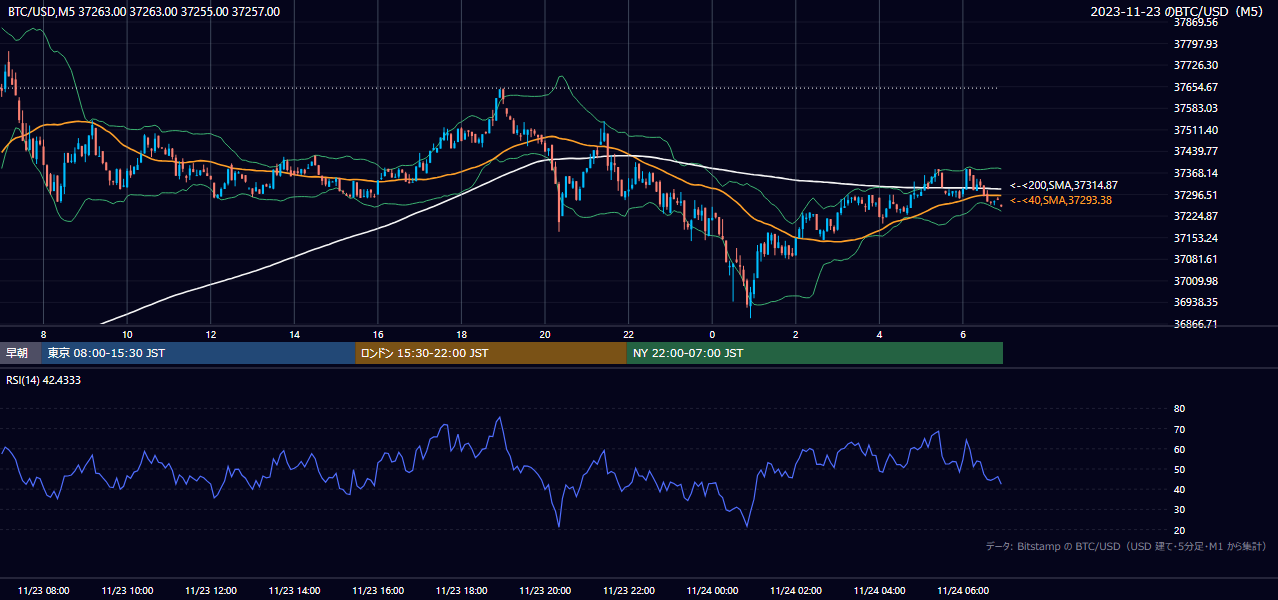Click price axis value 37368.14
The image size is (1278, 600).
point(1196,173)
